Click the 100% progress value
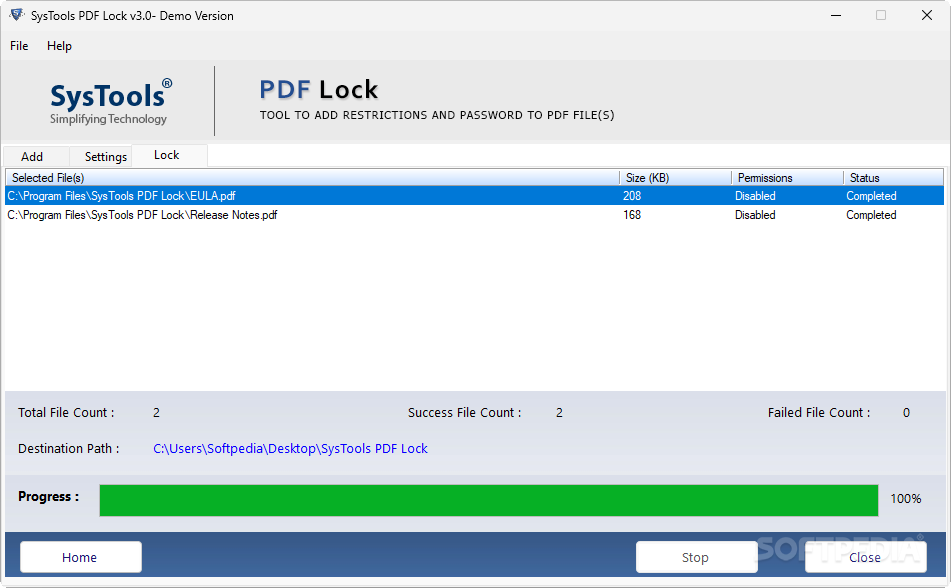The image size is (951, 588). pos(906,499)
